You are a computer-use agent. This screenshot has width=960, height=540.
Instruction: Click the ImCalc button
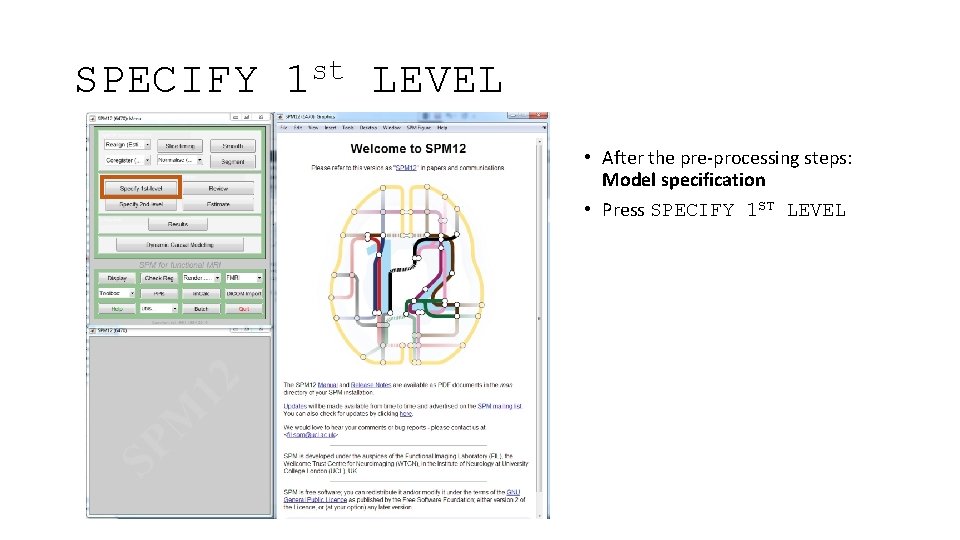(201, 294)
